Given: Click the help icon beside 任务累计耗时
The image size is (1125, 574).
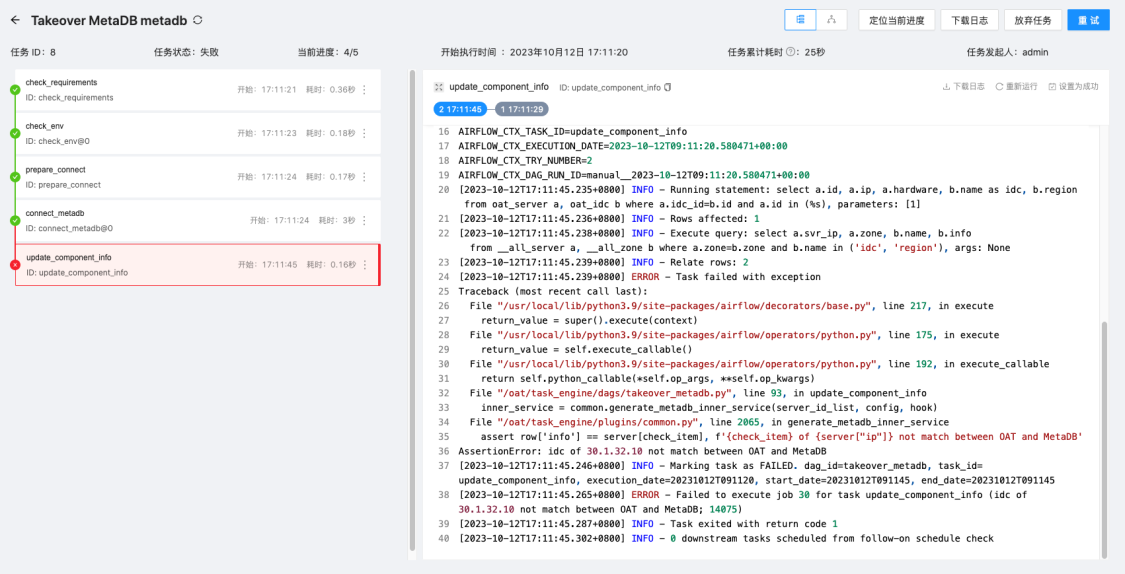Looking at the screenshot, I should click(791, 52).
